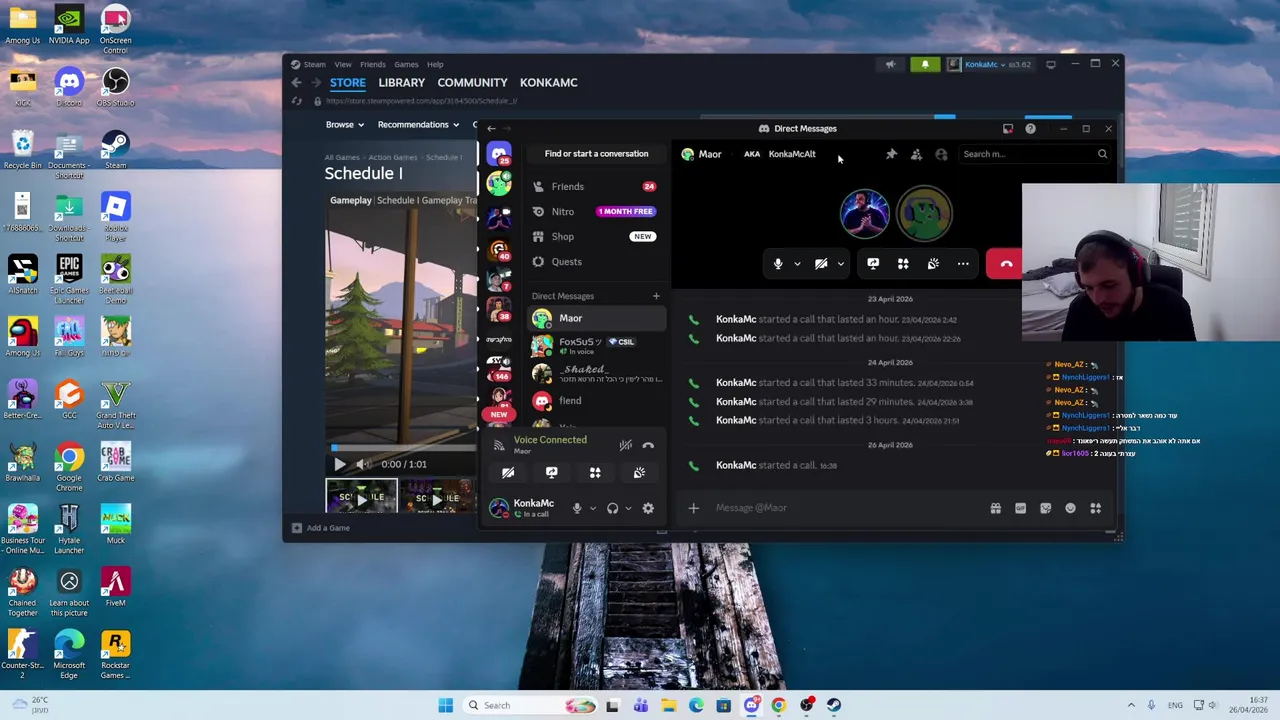
Task: Open Quests in Discord sidebar
Action: [596, 262]
